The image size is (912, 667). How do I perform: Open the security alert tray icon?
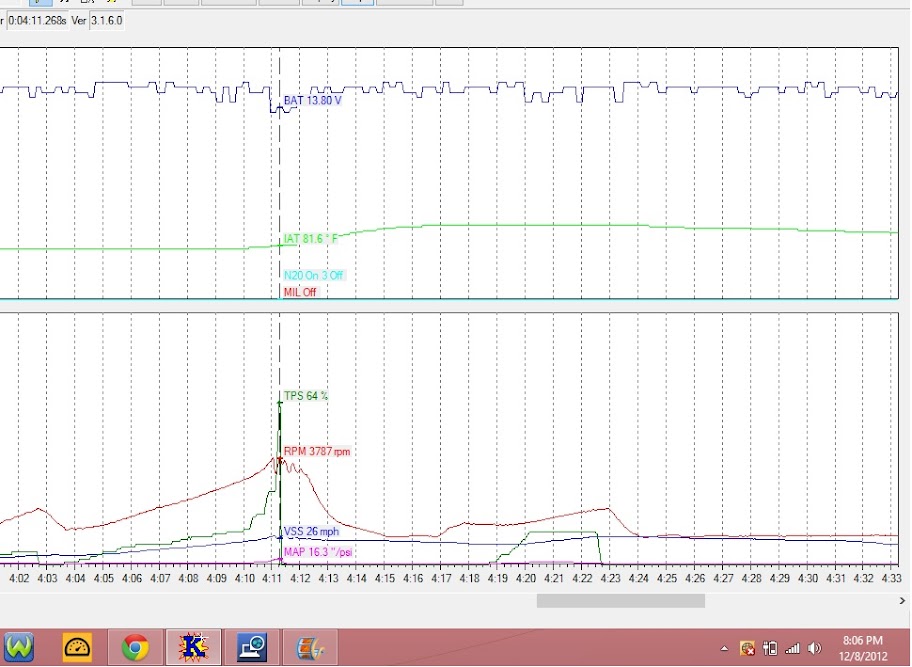pos(747,648)
